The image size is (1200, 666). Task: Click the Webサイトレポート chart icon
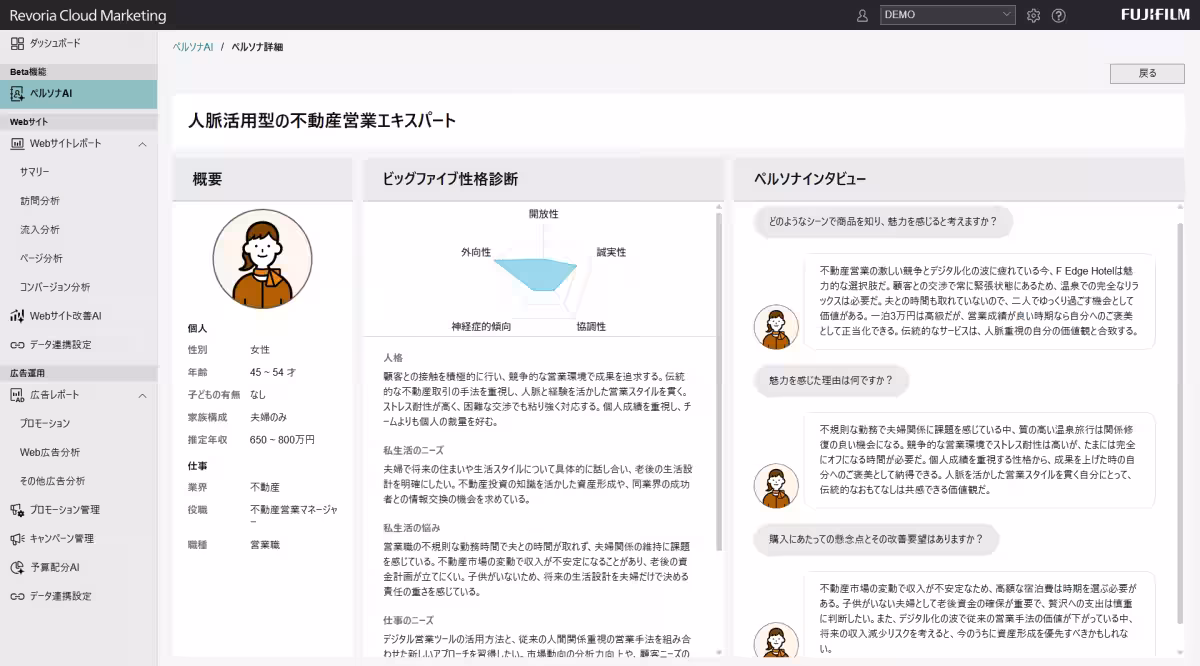[16, 142]
